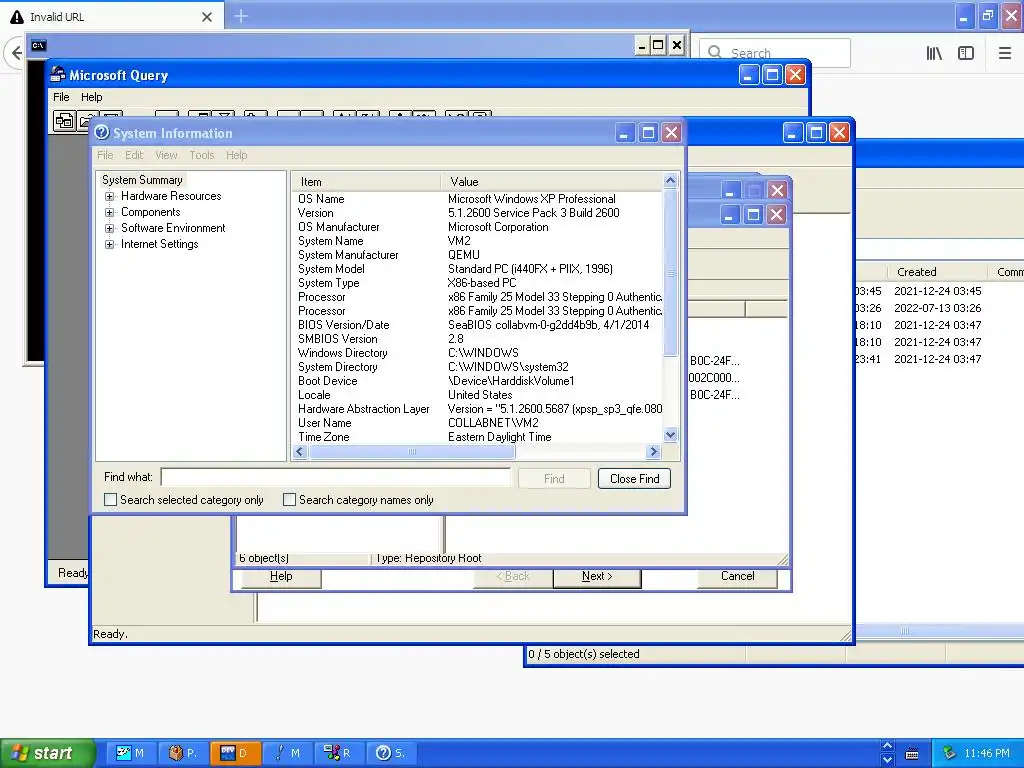Open the Tools menu in System Information
The image size is (1024, 768).
(x=202, y=155)
